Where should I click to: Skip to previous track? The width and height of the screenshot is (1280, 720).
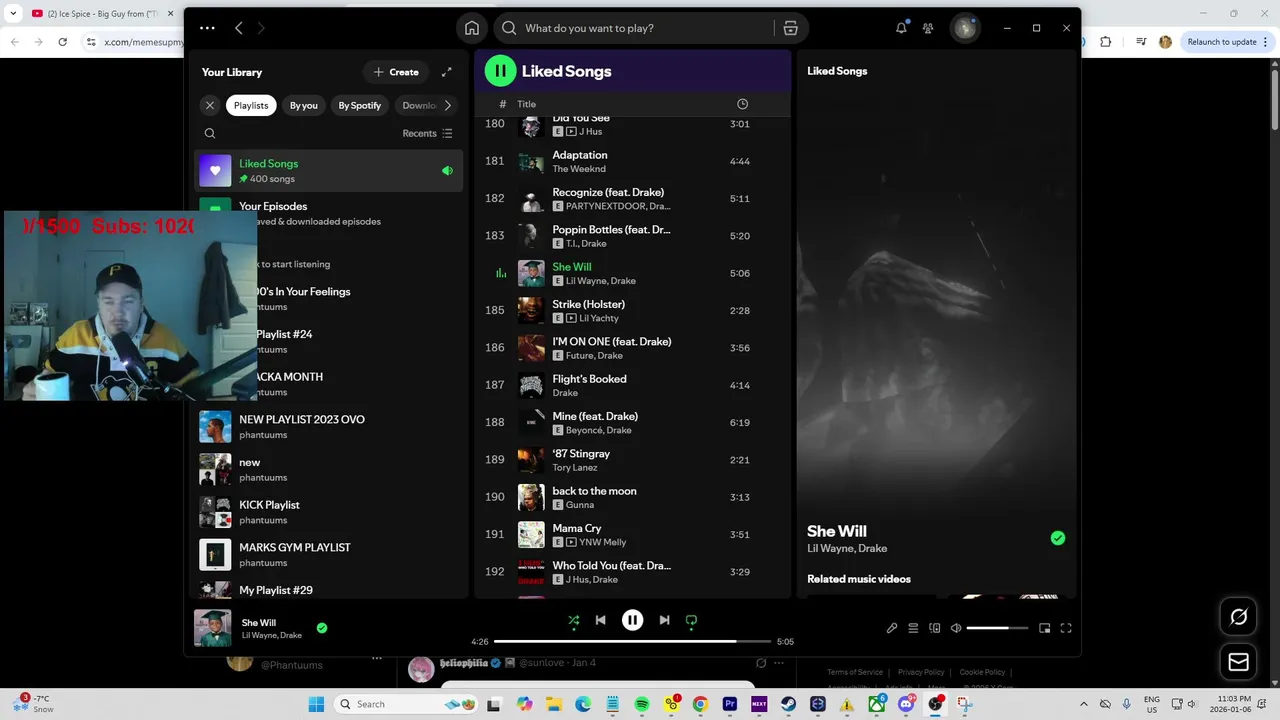coord(600,620)
